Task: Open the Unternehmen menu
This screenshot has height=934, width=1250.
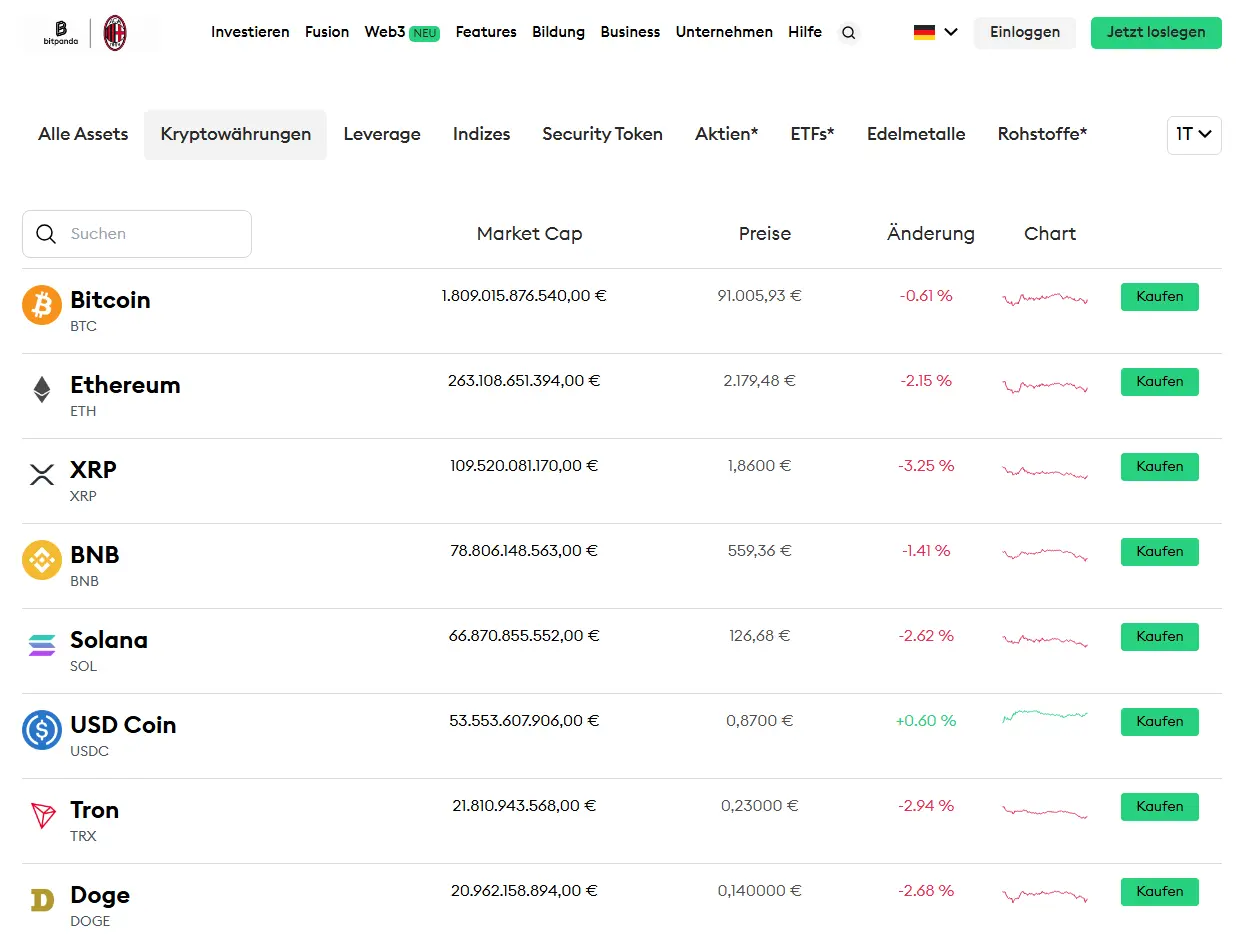Action: pos(724,32)
